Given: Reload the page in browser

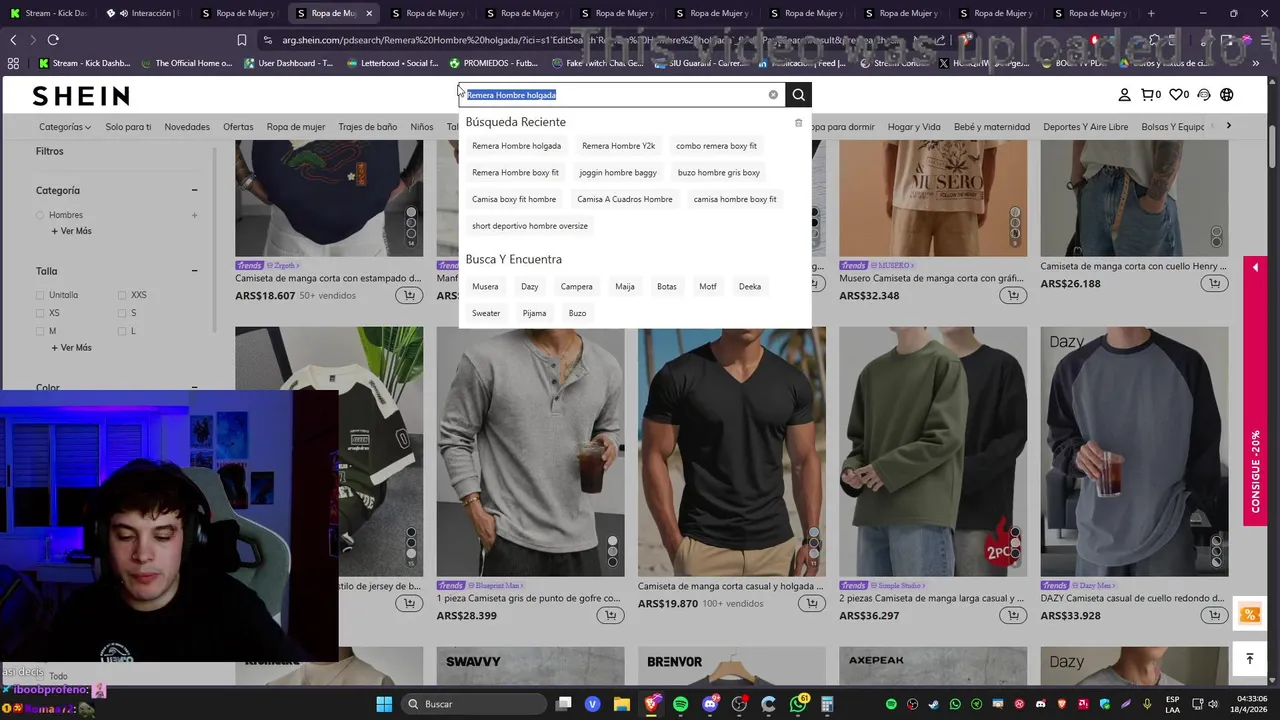Looking at the screenshot, I should (53, 40).
